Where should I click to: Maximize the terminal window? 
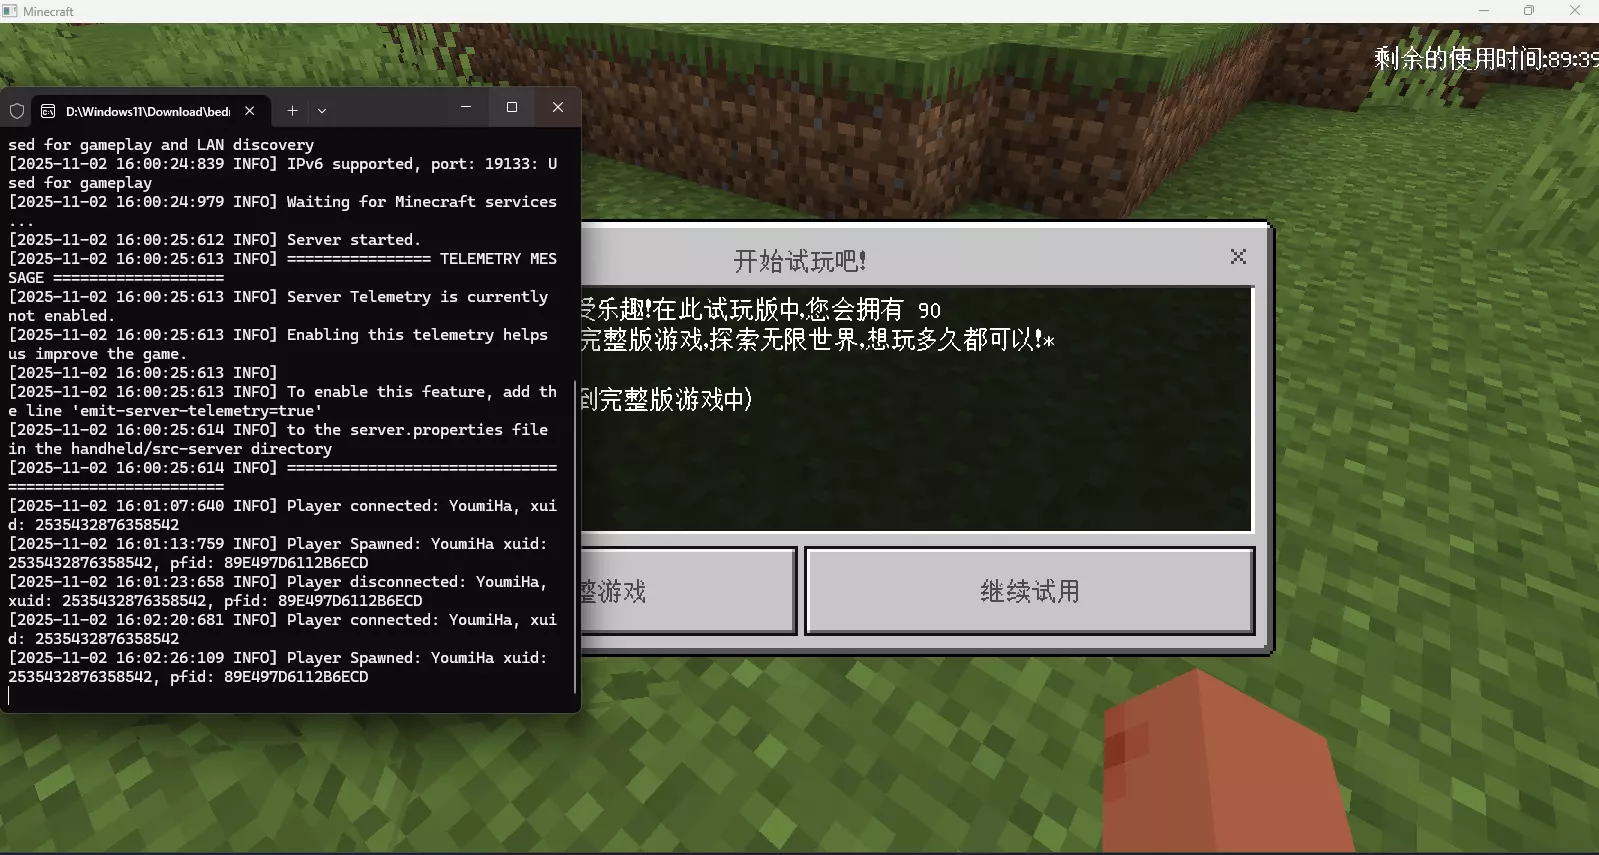click(512, 107)
